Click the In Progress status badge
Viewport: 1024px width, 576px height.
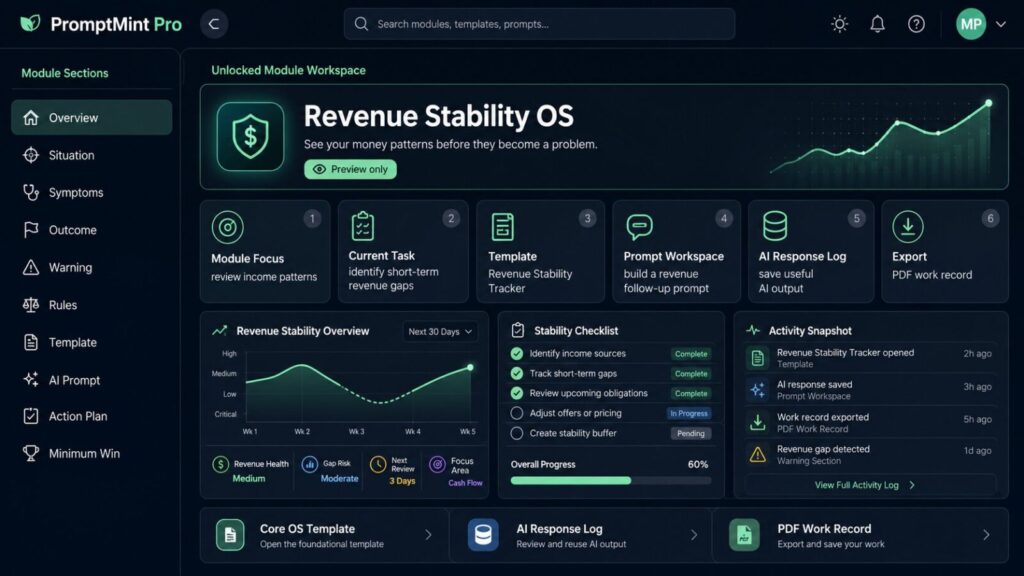coord(688,413)
